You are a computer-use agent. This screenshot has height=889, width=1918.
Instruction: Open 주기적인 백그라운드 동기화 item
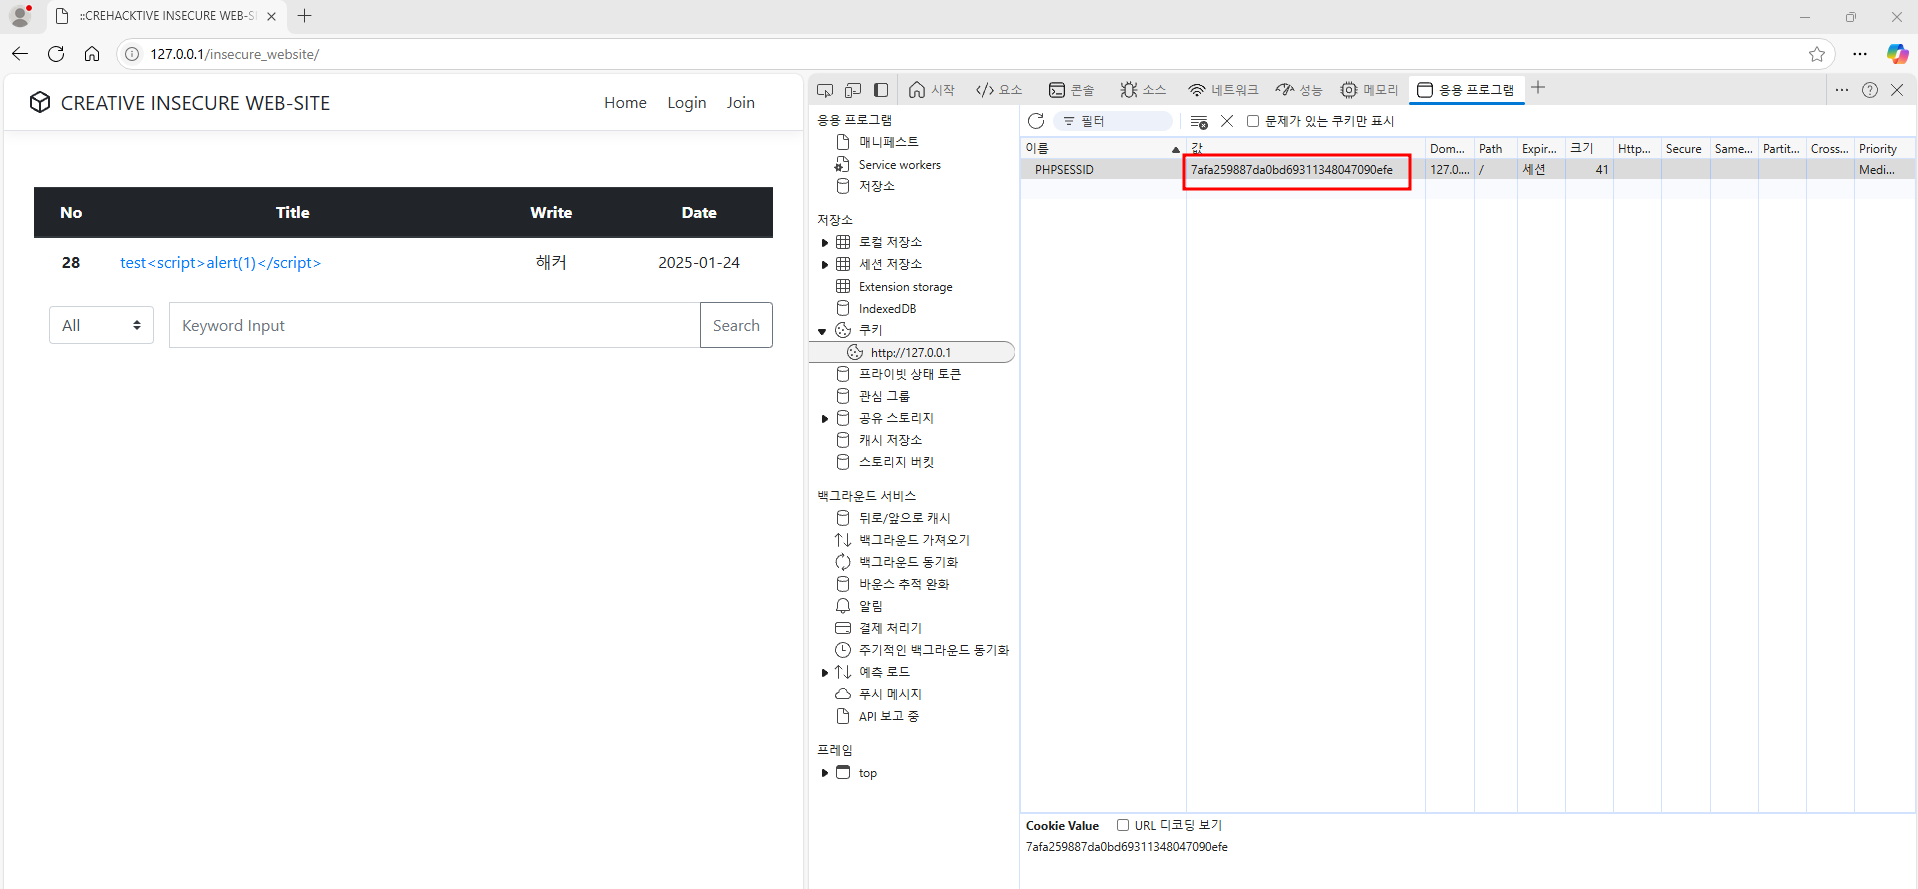[x=933, y=650]
